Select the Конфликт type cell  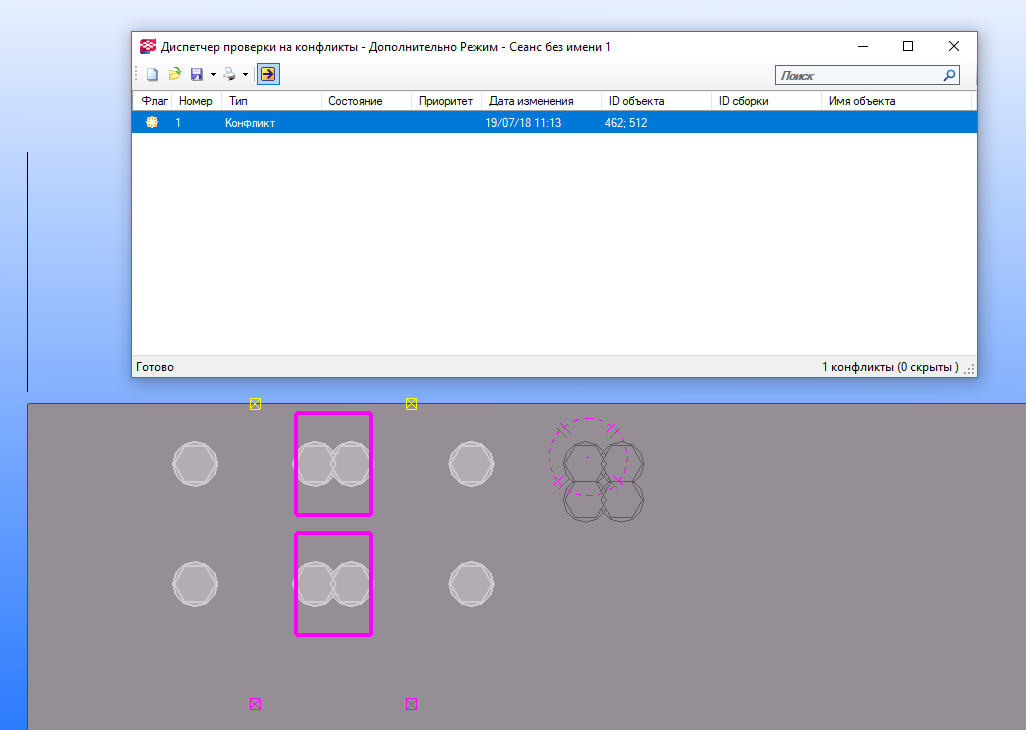coord(250,123)
